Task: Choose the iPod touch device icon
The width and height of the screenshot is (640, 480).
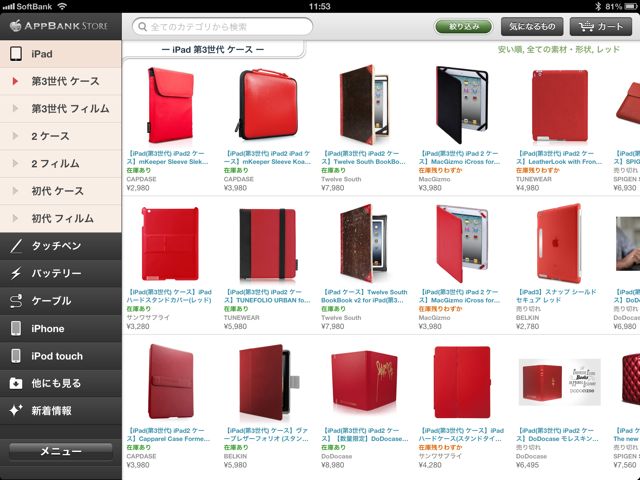Action: (x=16, y=356)
